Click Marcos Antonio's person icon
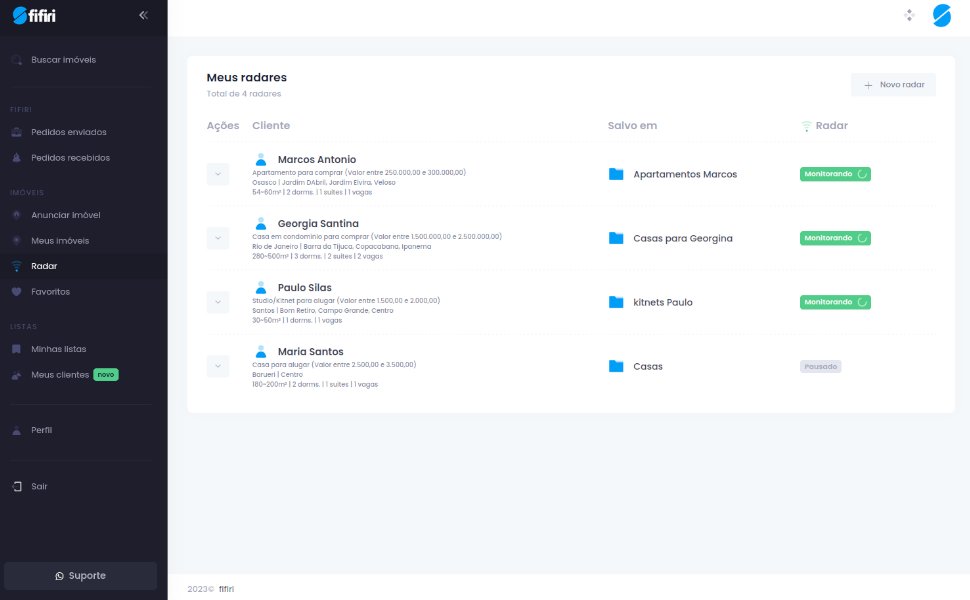Screen dimensions: 970x600 (261, 159)
